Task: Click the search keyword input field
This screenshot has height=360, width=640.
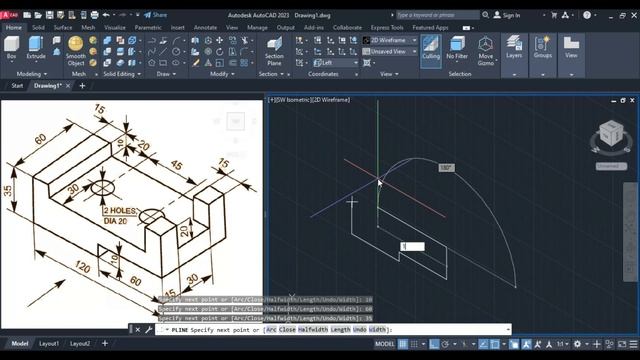Action: click(438, 15)
